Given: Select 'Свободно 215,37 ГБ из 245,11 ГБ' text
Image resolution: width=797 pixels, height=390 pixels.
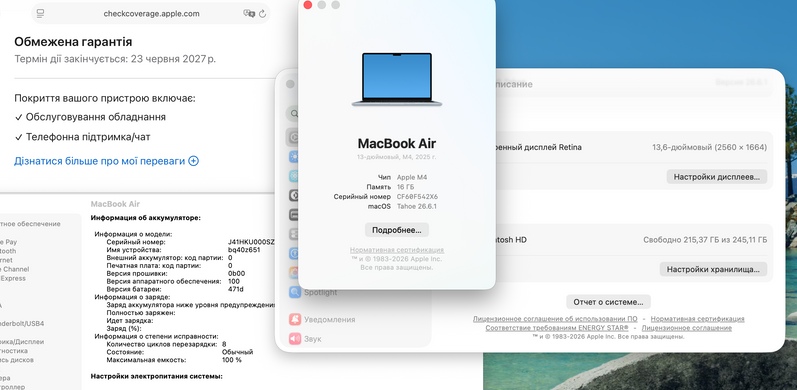Looking at the screenshot, I should [x=705, y=240].
